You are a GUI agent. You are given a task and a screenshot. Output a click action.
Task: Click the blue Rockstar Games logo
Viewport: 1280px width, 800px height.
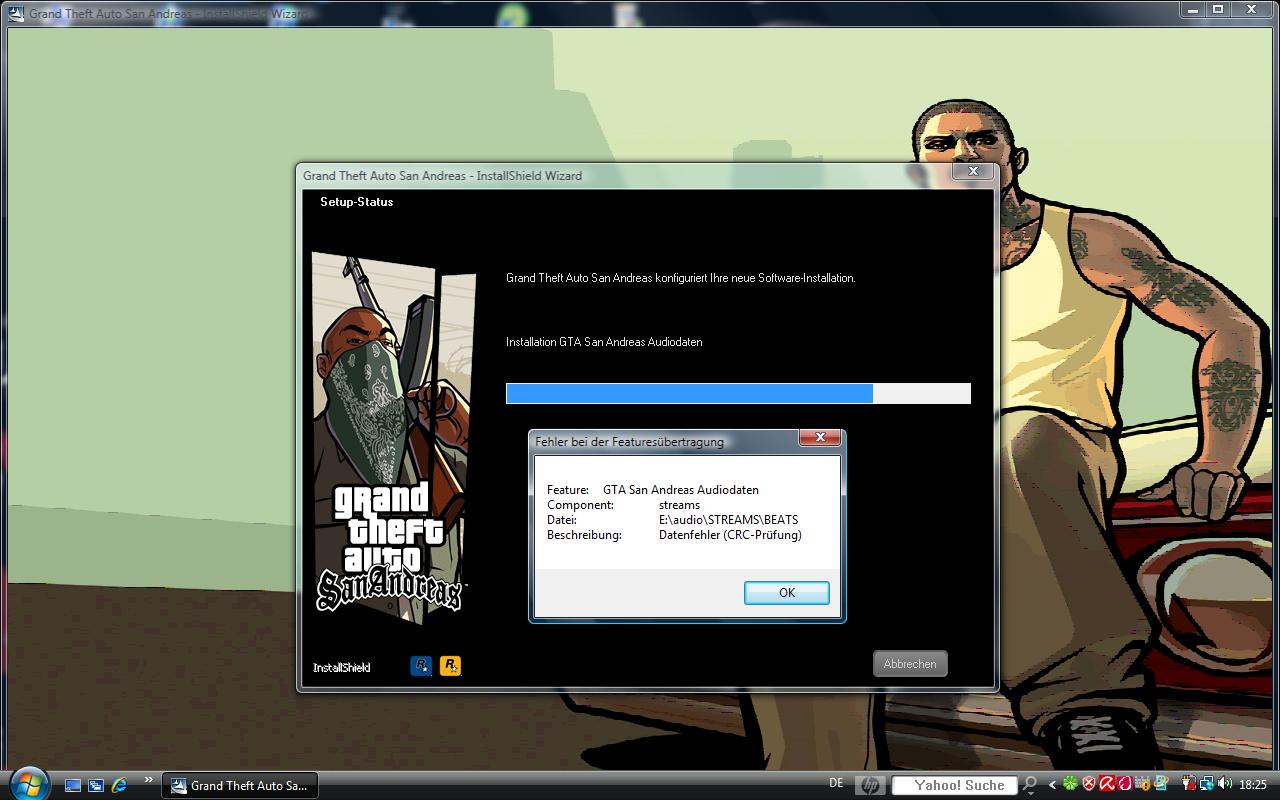pyautogui.click(x=421, y=665)
